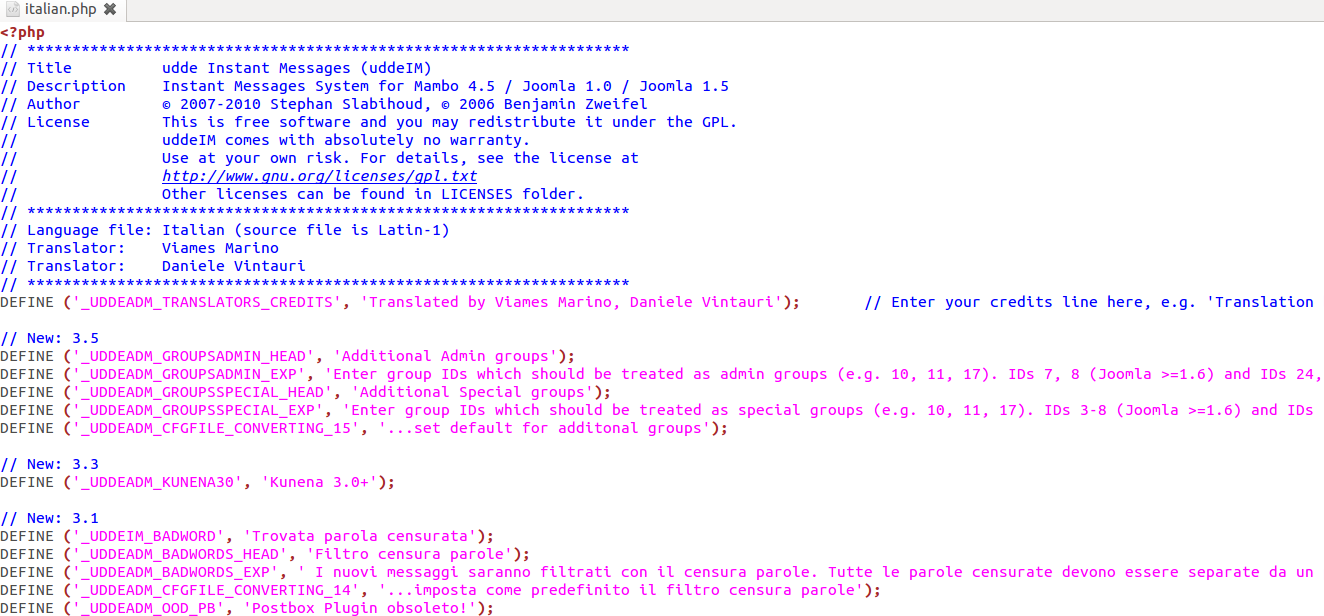This screenshot has width=1324, height=616.
Task: Select the italian.php document tab
Action: tap(60, 9)
